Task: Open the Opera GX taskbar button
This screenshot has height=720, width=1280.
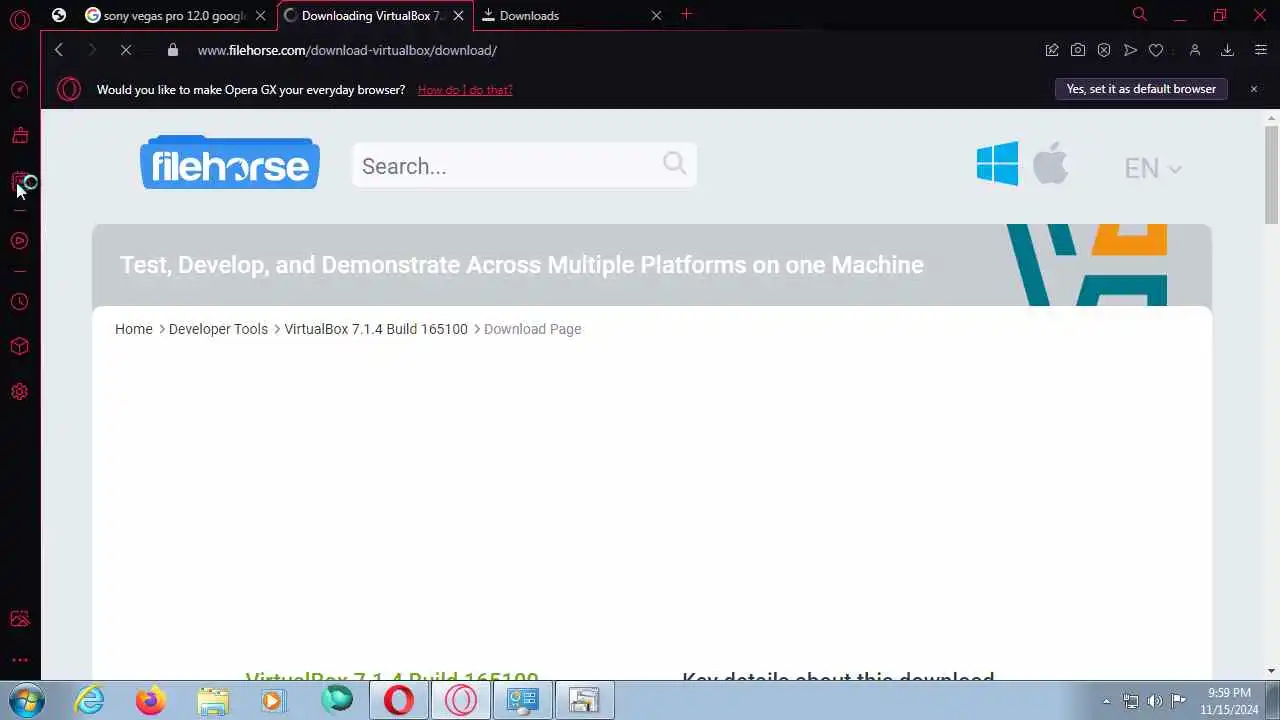Action: (461, 700)
